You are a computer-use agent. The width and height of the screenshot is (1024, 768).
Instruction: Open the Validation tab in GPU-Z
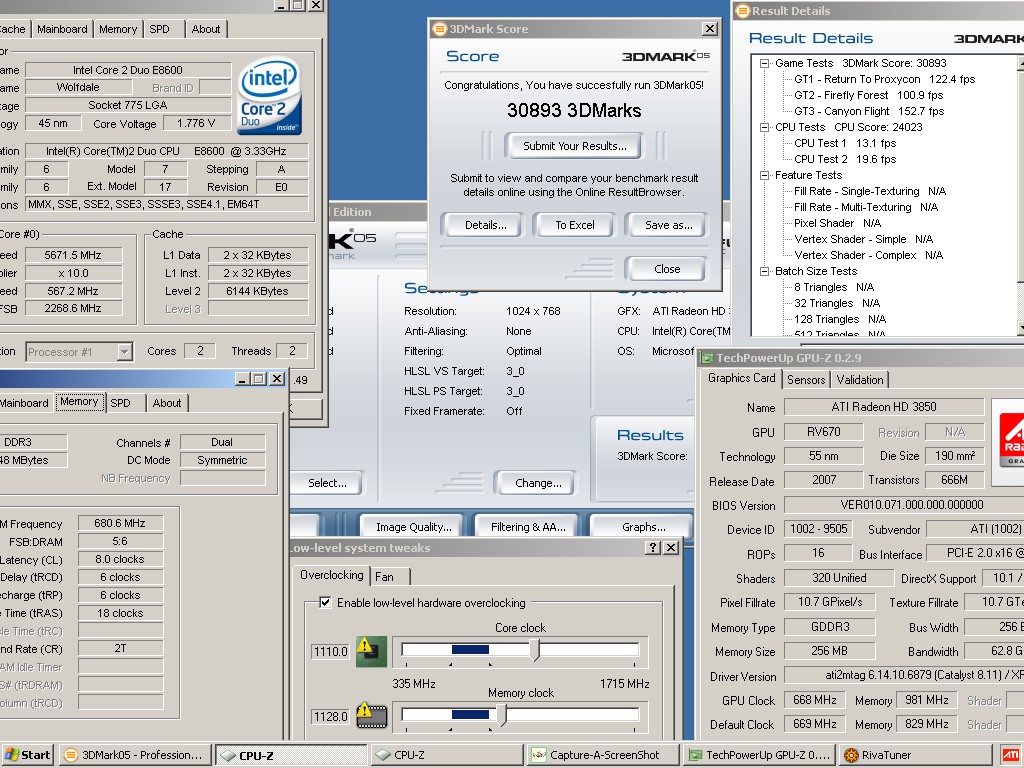(x=859, y=380)
